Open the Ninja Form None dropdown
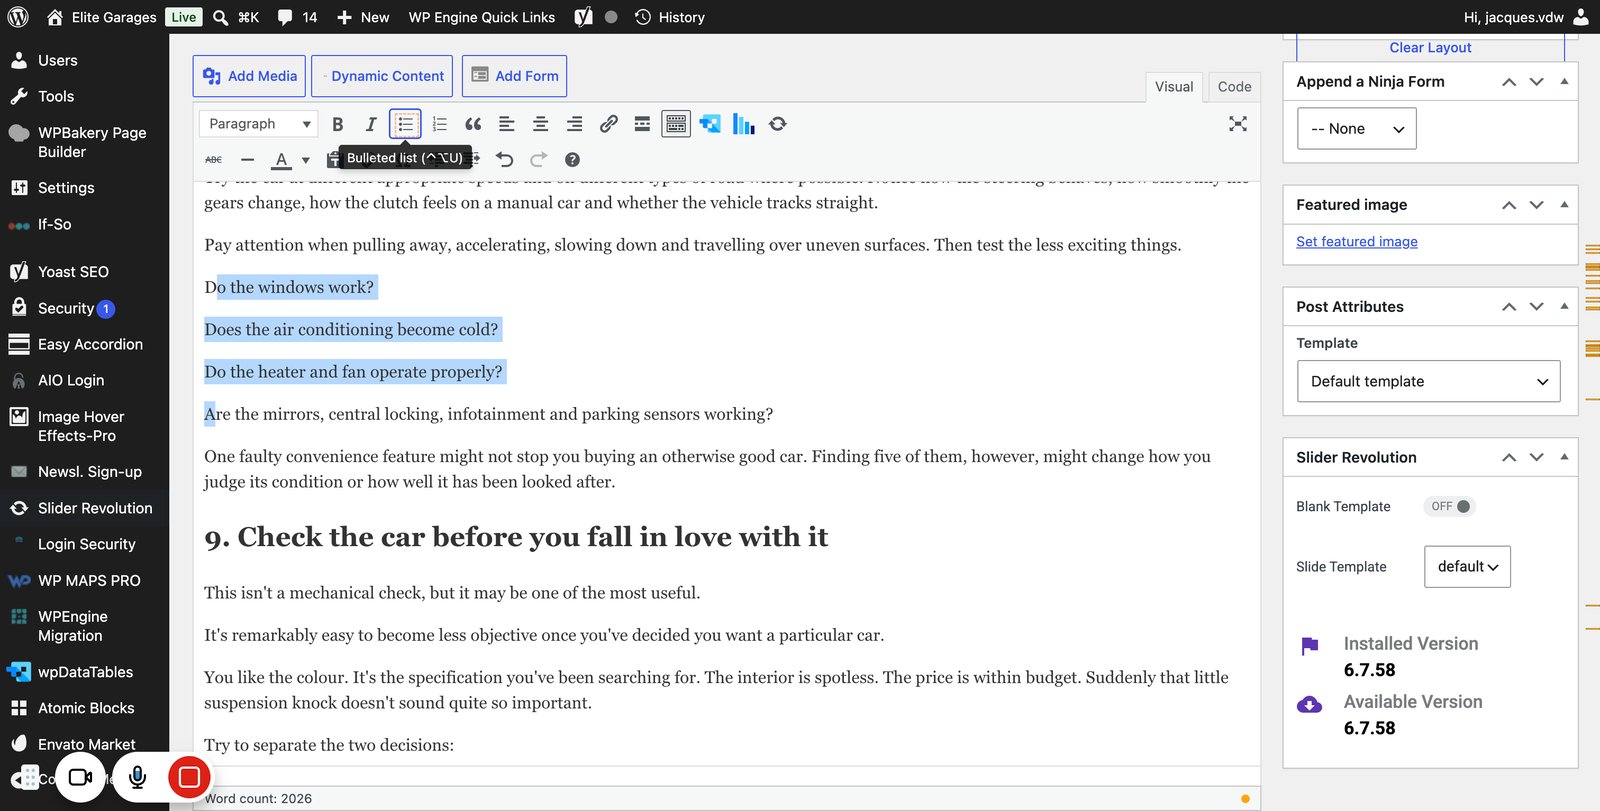Viewport: 1600px width, 811px height. (x=1356, y=129)
